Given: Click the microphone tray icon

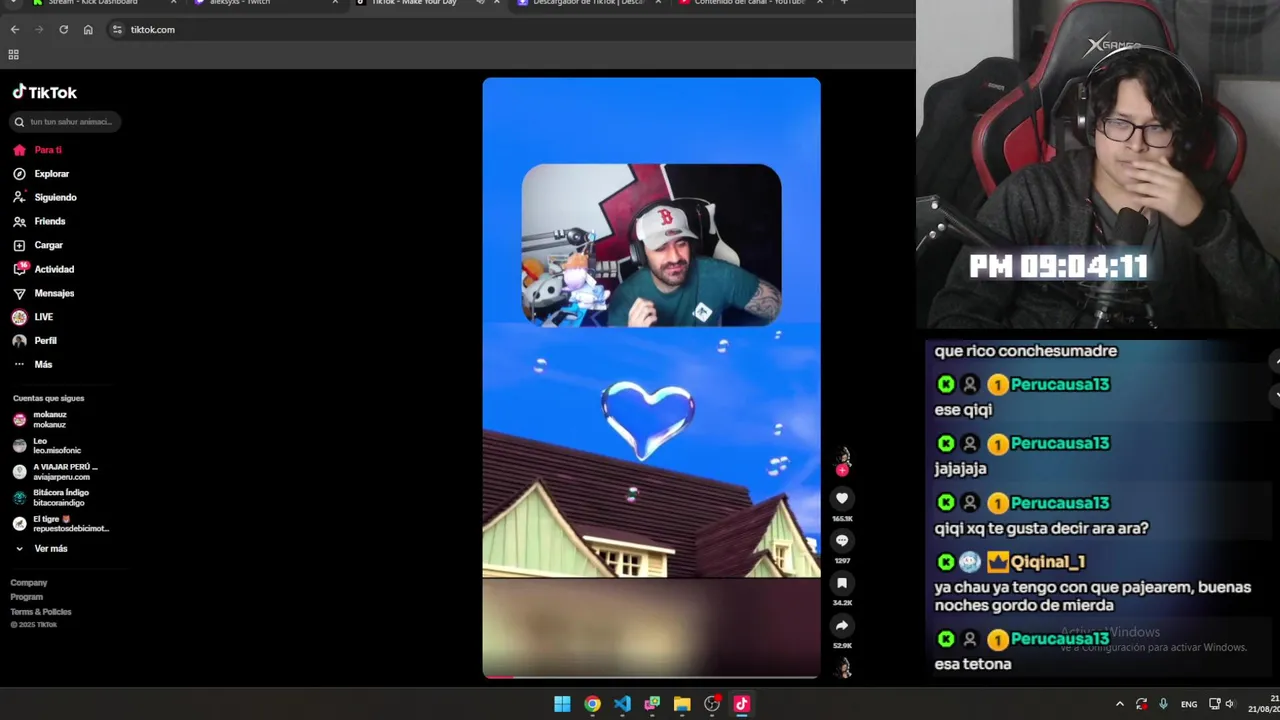Looking at the screenshot, I should click(1163, 704).
